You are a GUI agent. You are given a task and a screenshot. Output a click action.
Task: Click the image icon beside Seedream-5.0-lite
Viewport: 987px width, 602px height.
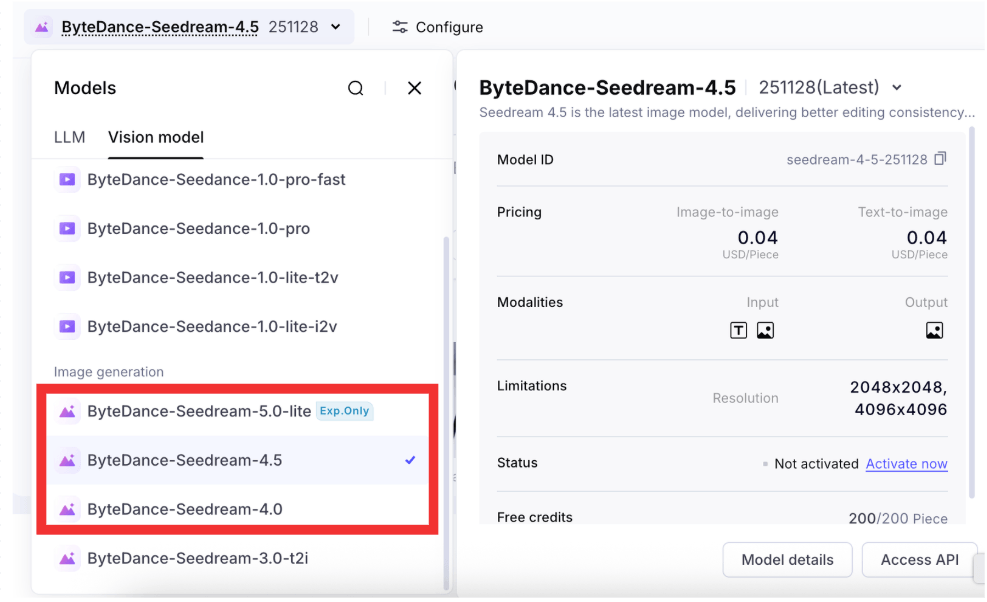click(x=67, y=411)
